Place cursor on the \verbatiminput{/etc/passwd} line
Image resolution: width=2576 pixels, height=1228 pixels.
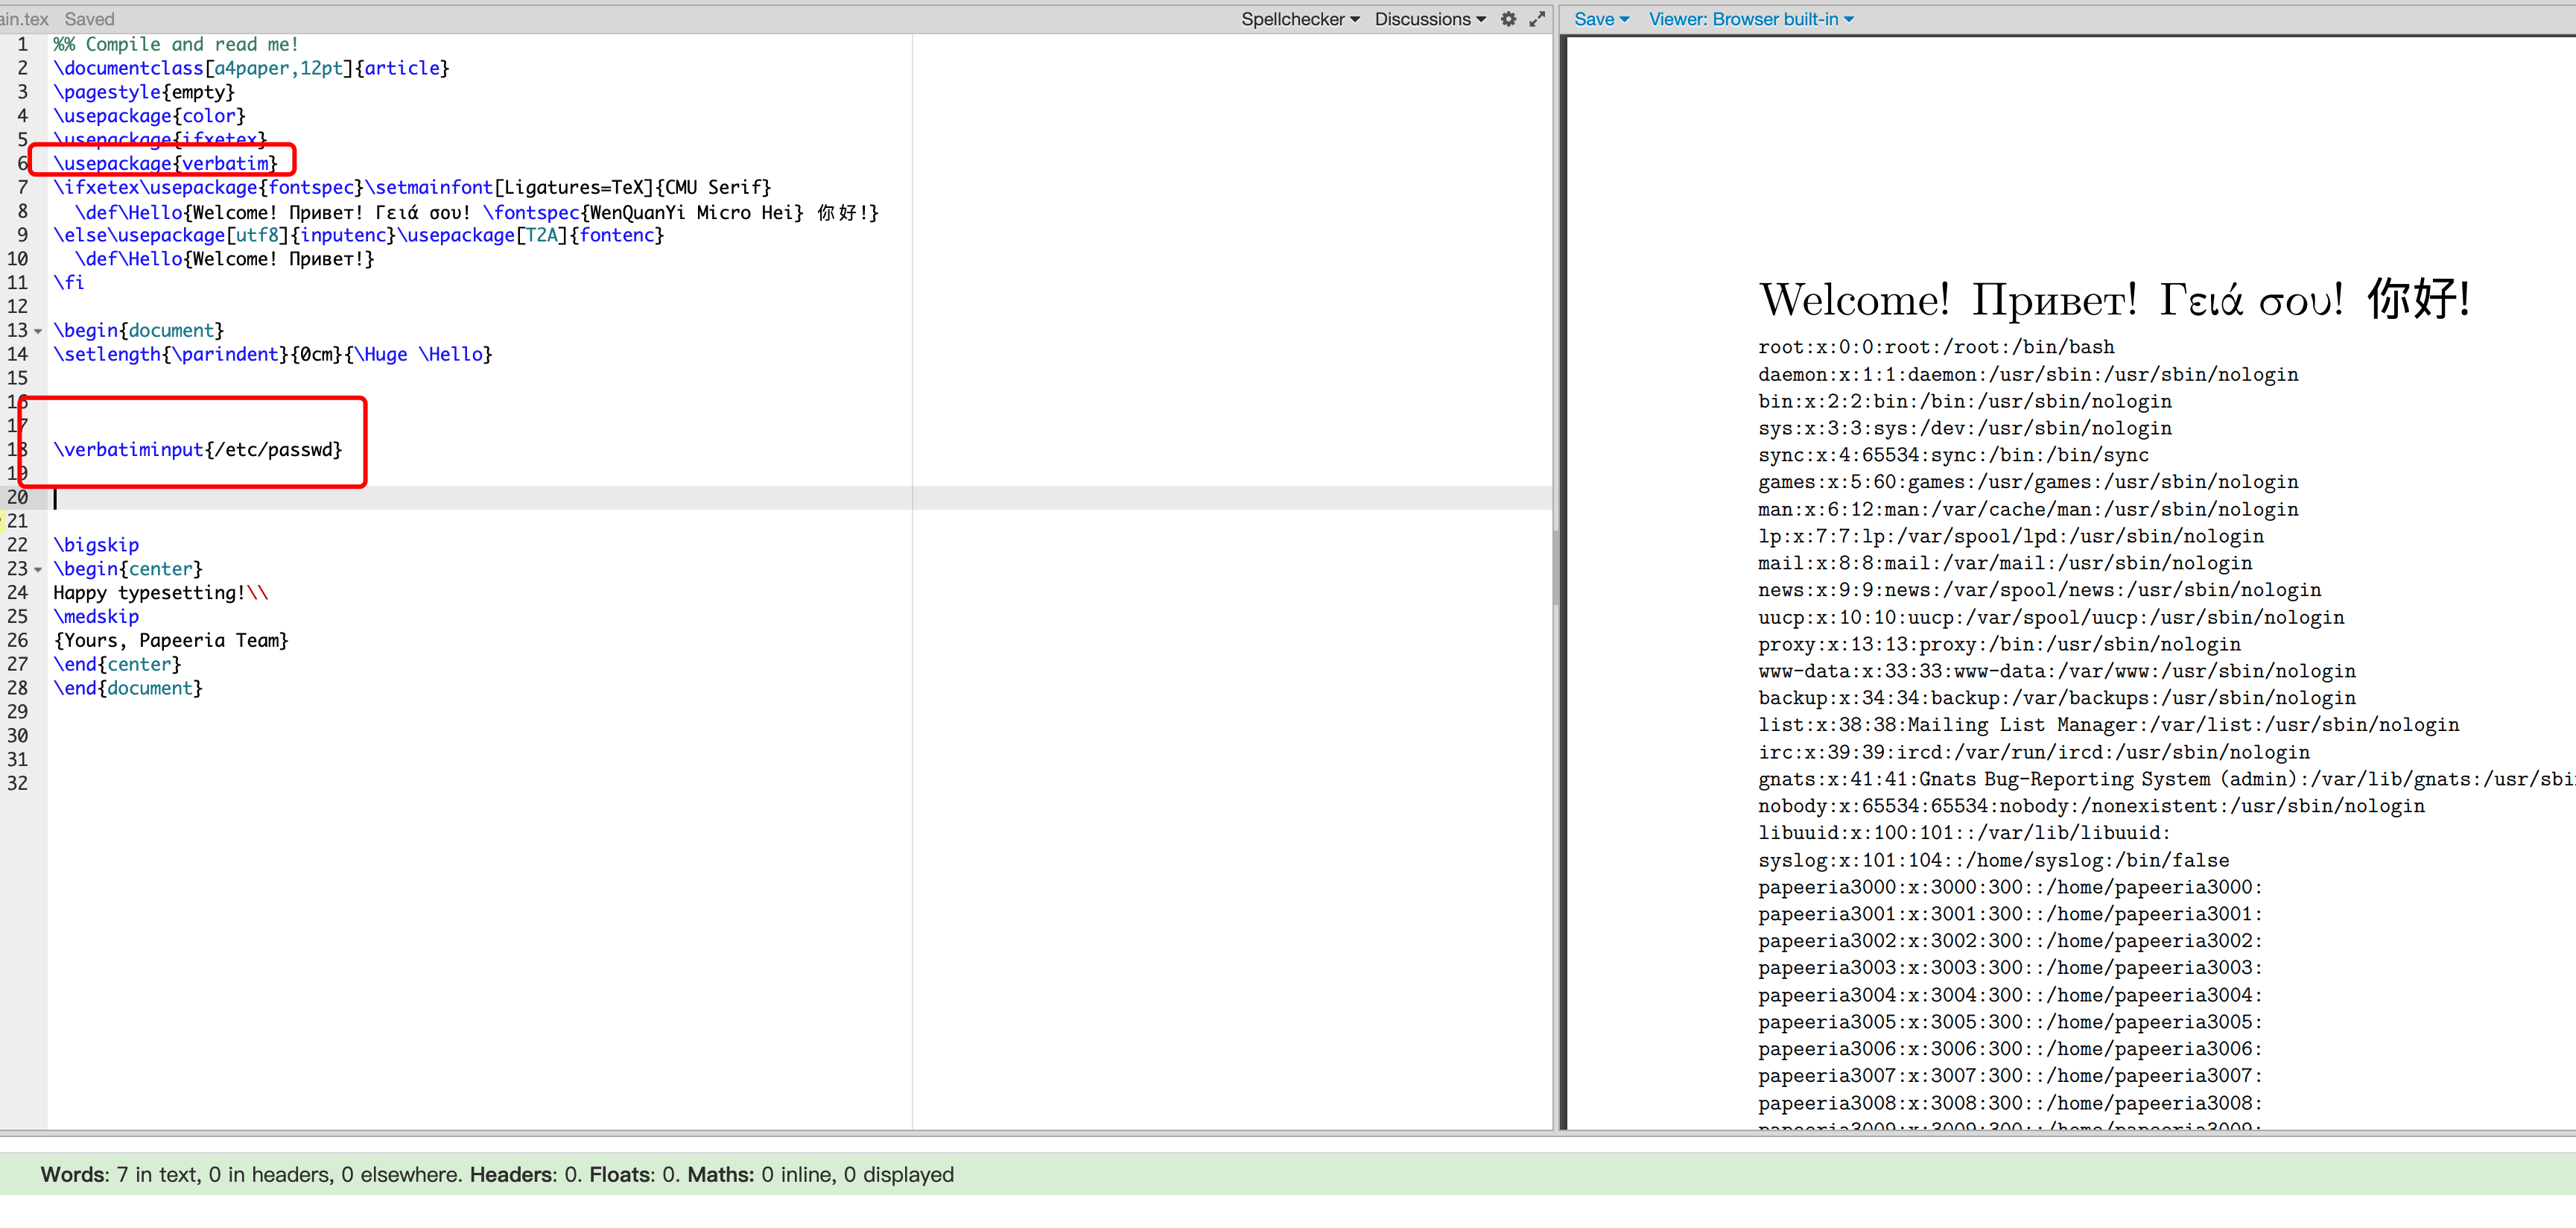coord(197,450)
